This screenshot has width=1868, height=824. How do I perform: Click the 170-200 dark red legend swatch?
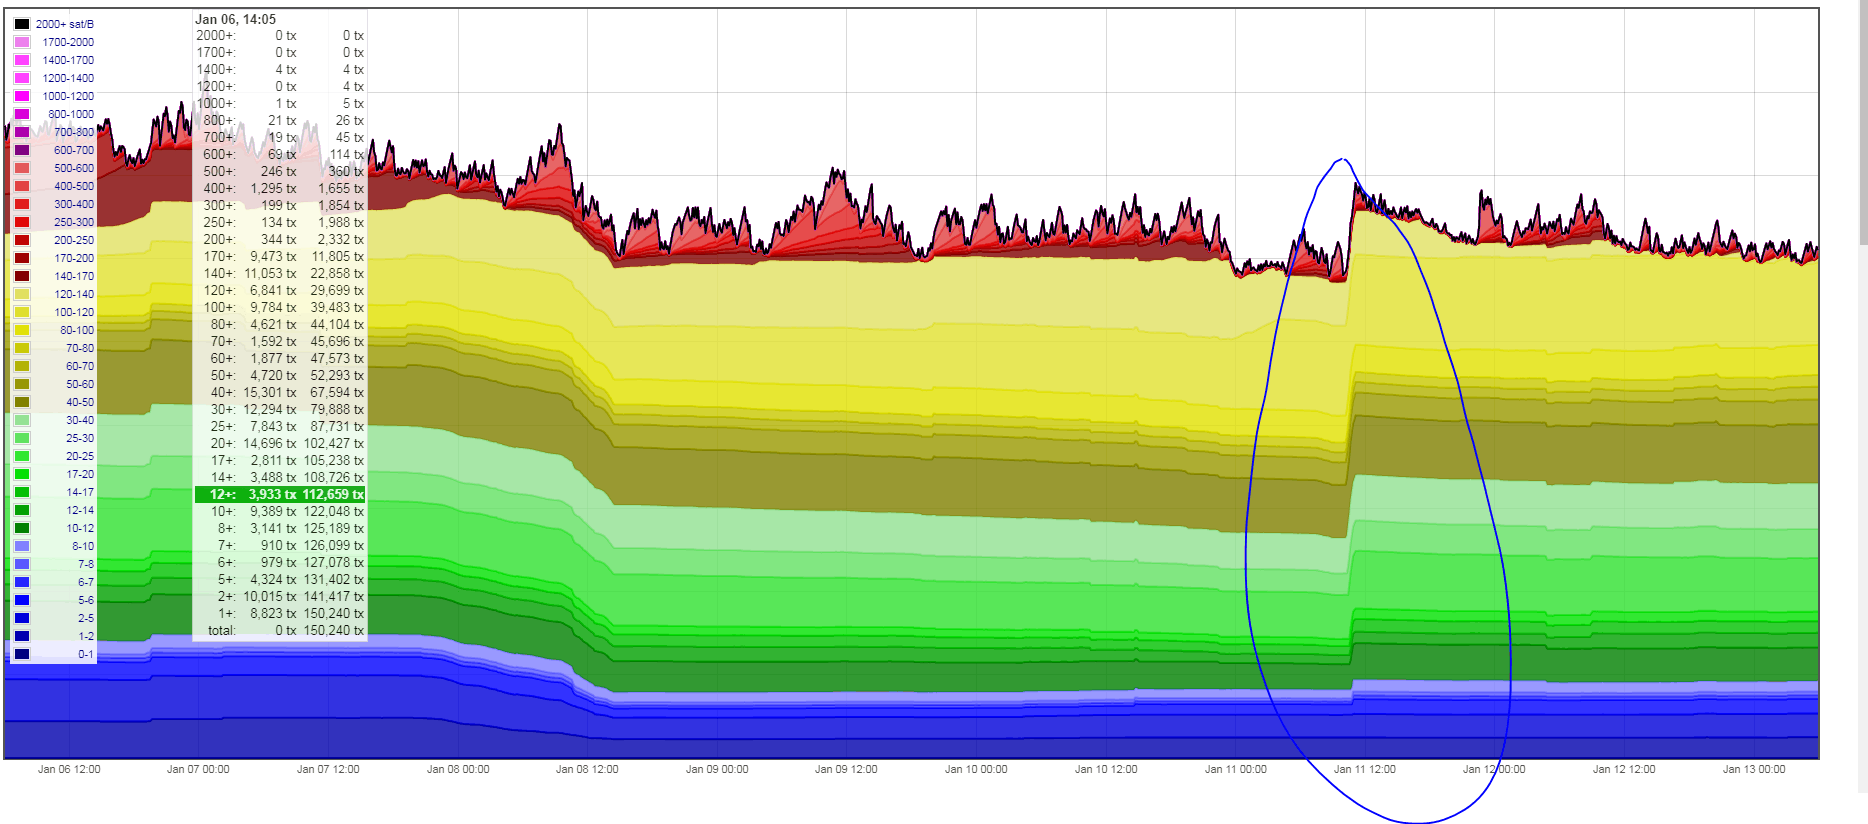(22, 258)
